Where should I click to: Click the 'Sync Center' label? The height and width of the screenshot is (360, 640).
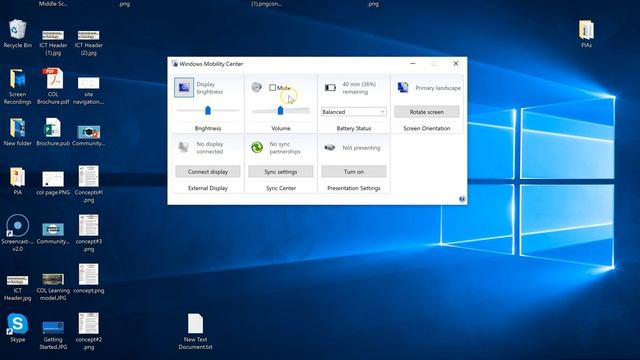[x=281, y=188]
